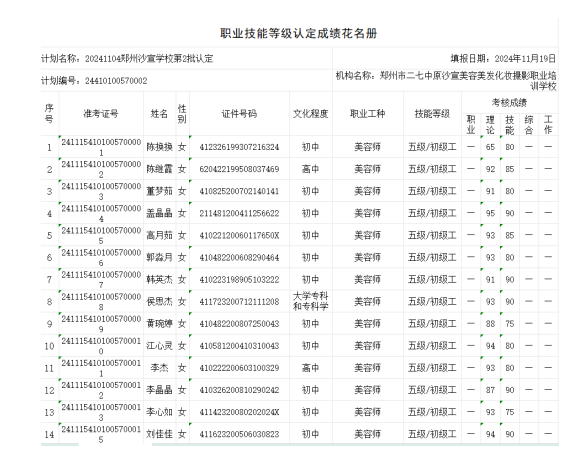584x459 pixels.
Task: Click ID number 41022120060117650X
Action: [239, 235]
